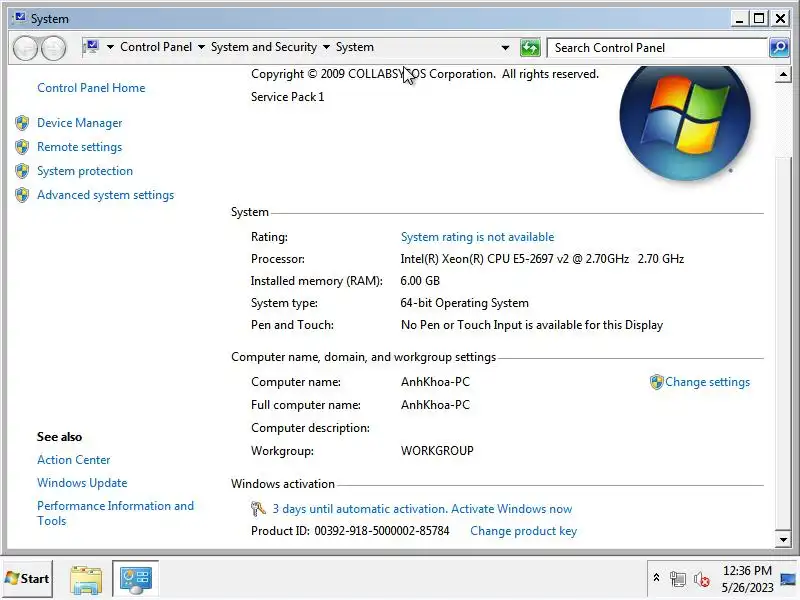Viewport: 800px width, 600px height.
Task: Go back with the Back arrow button
Action: [25, 48]
